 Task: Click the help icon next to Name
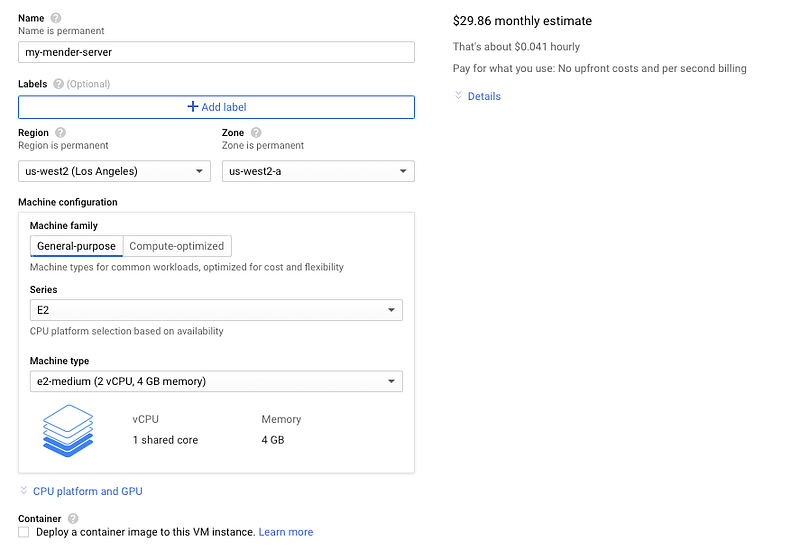point(55,19)
